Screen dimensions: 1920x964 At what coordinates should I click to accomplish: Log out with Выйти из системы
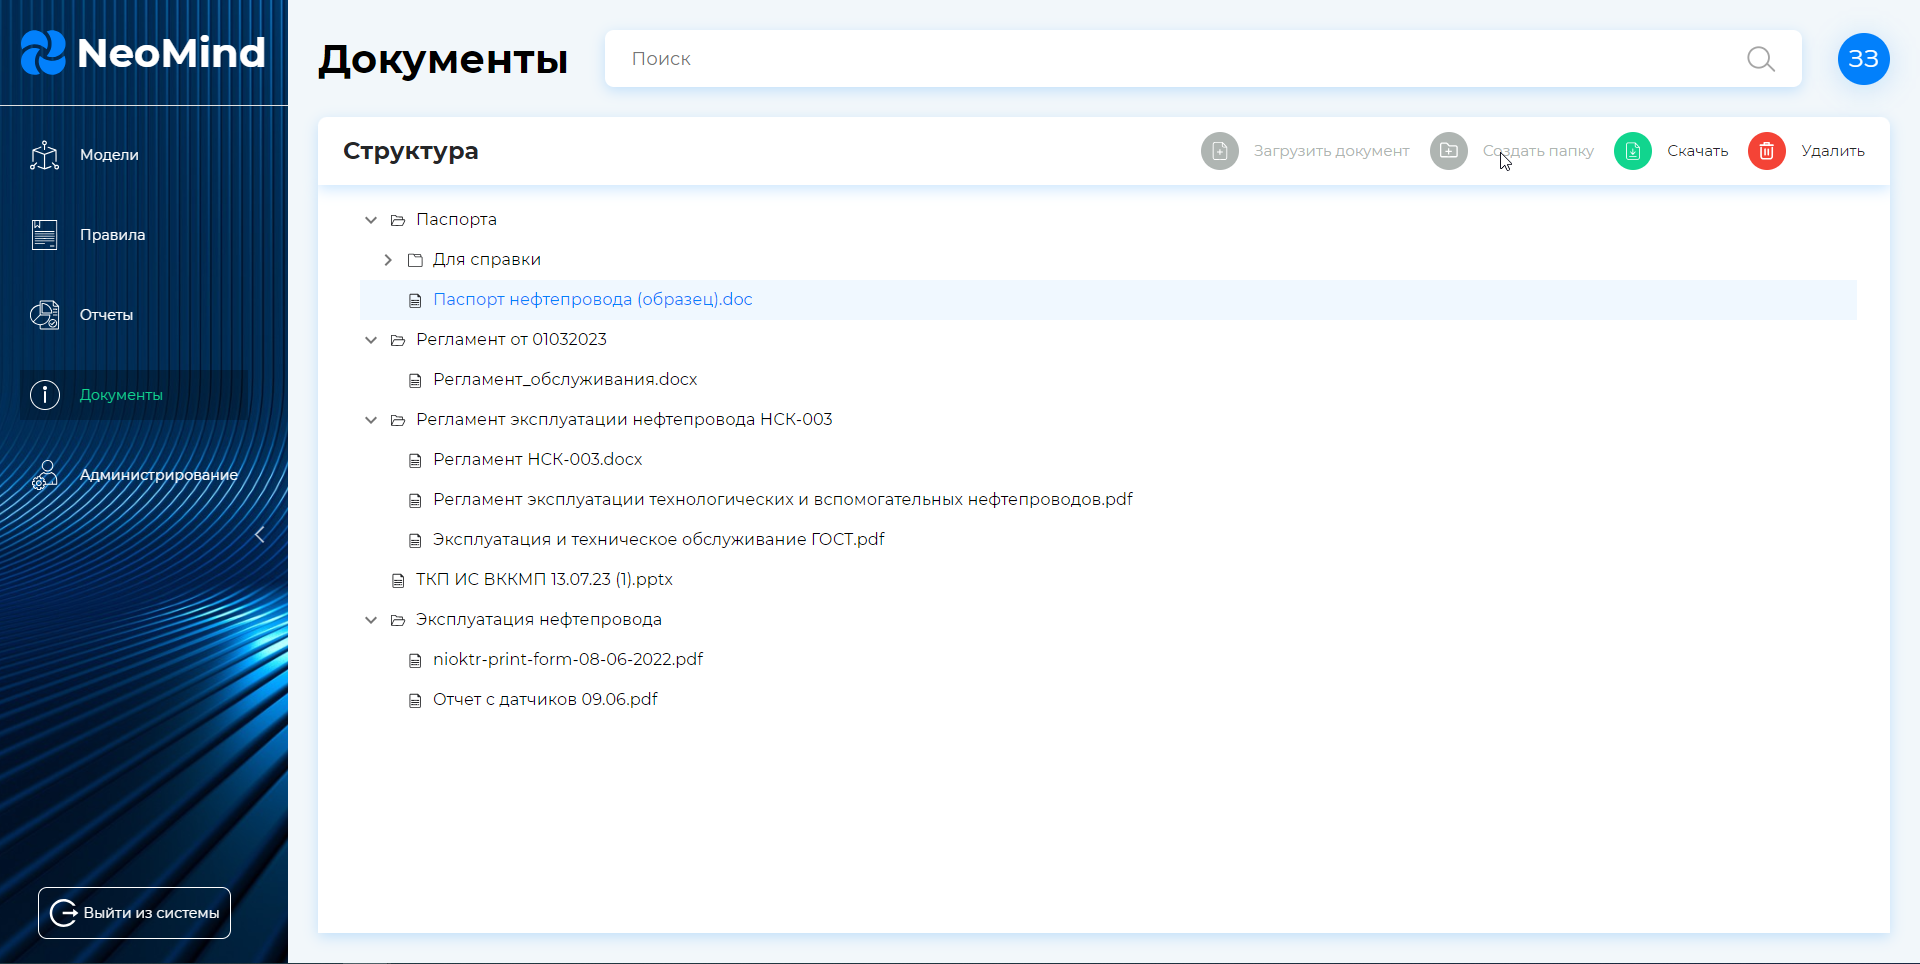[x=134, y=913]
